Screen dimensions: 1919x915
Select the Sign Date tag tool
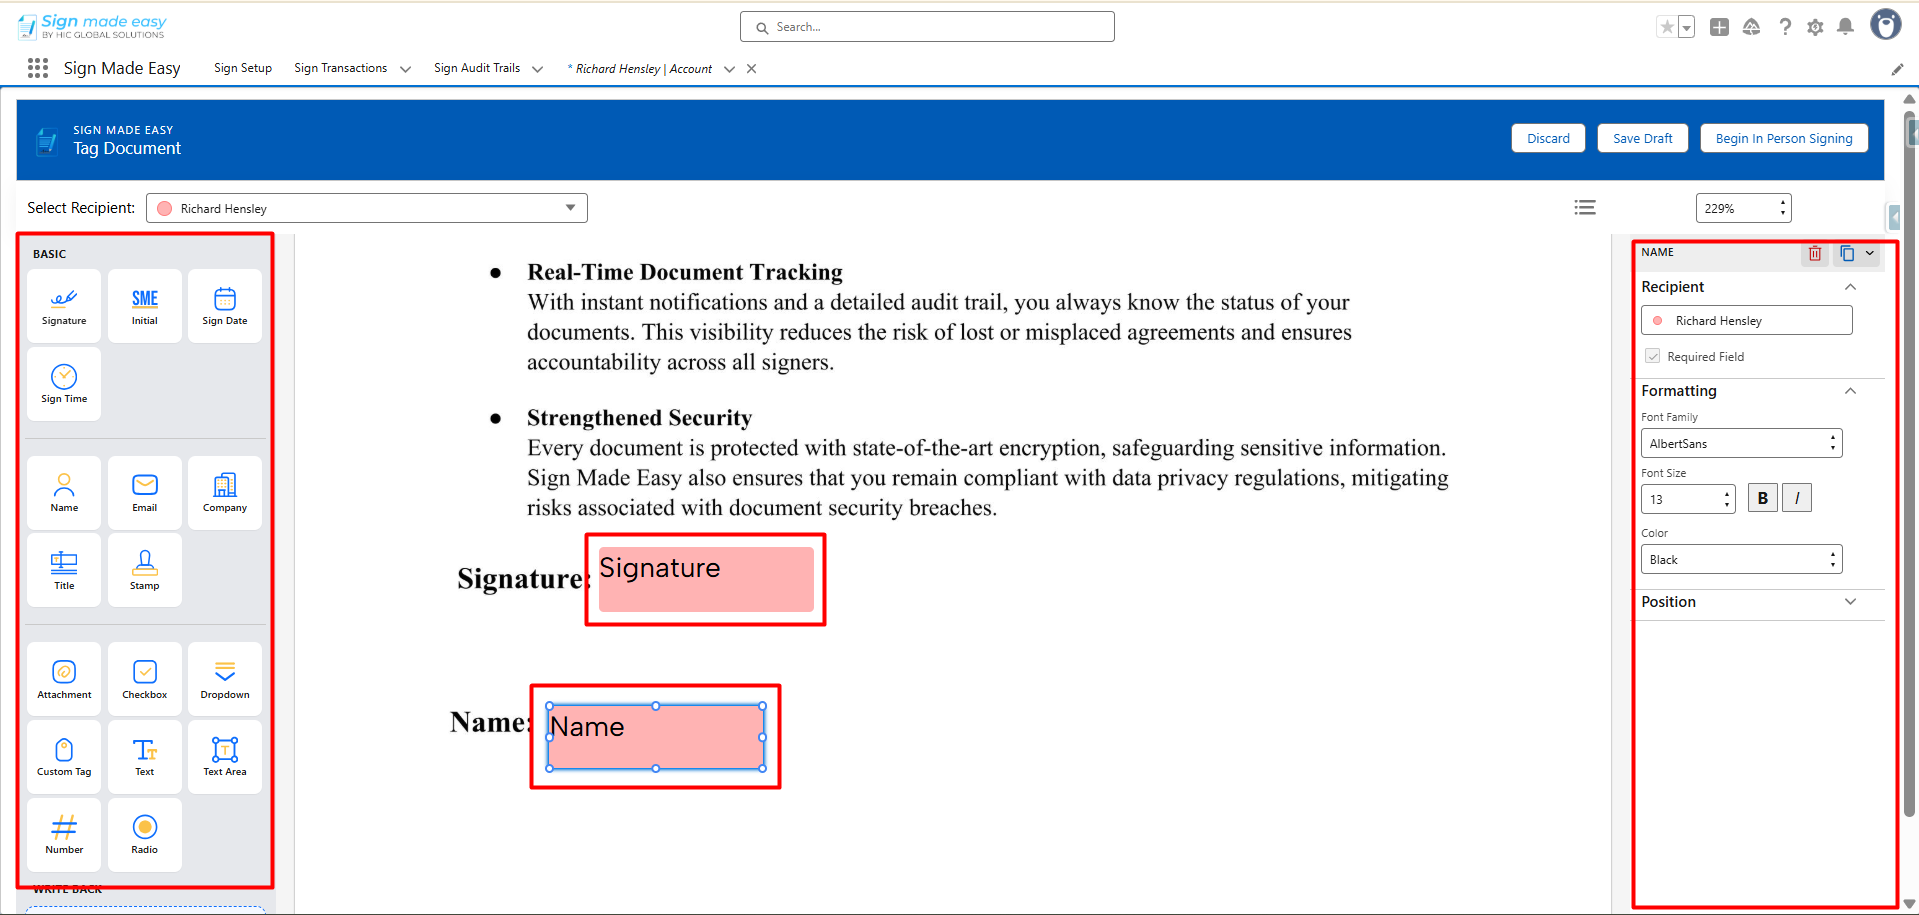pyautogui.click(x=225, y=306)
